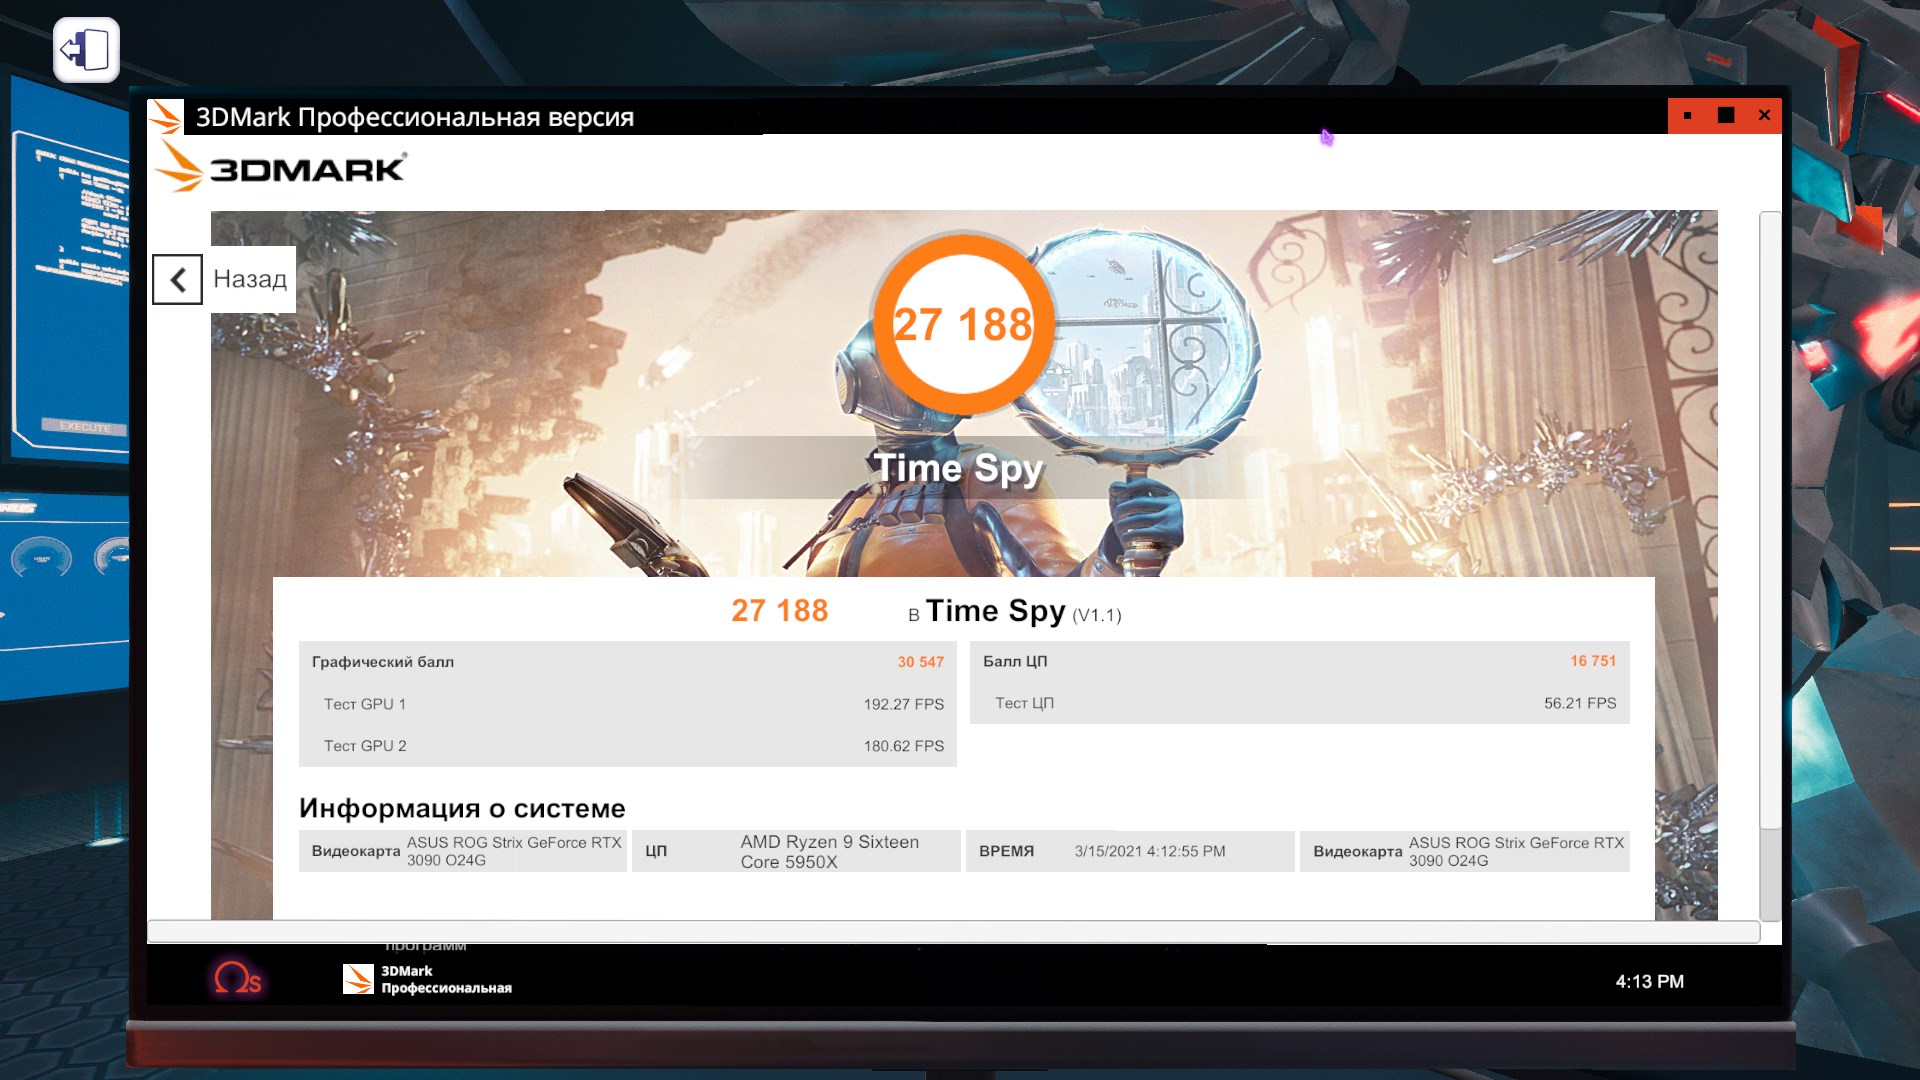The image size is (1920, 1080).
Task: Click the 56.21 FPS value
Action: click(x=1579, y=703)
